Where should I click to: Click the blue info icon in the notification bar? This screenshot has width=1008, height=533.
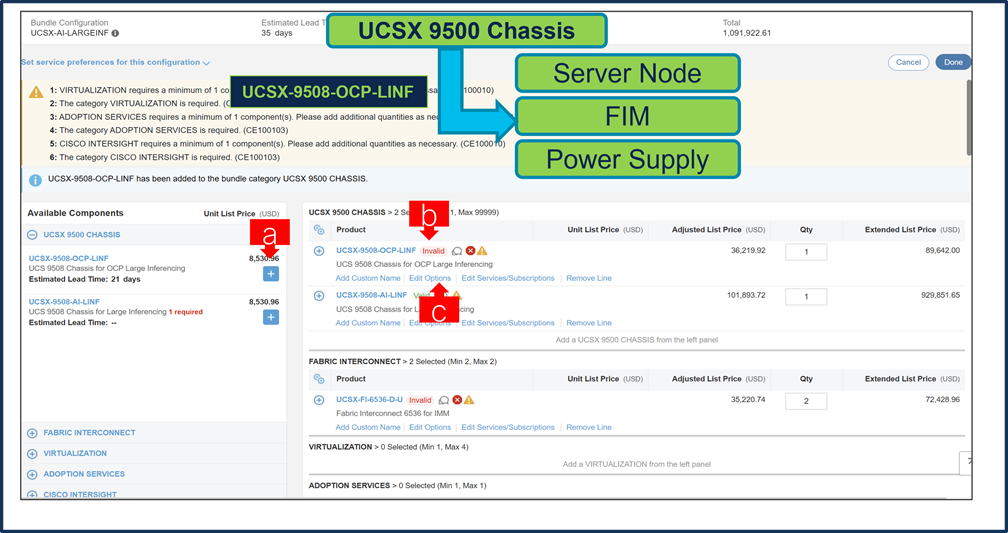(35, 180)
